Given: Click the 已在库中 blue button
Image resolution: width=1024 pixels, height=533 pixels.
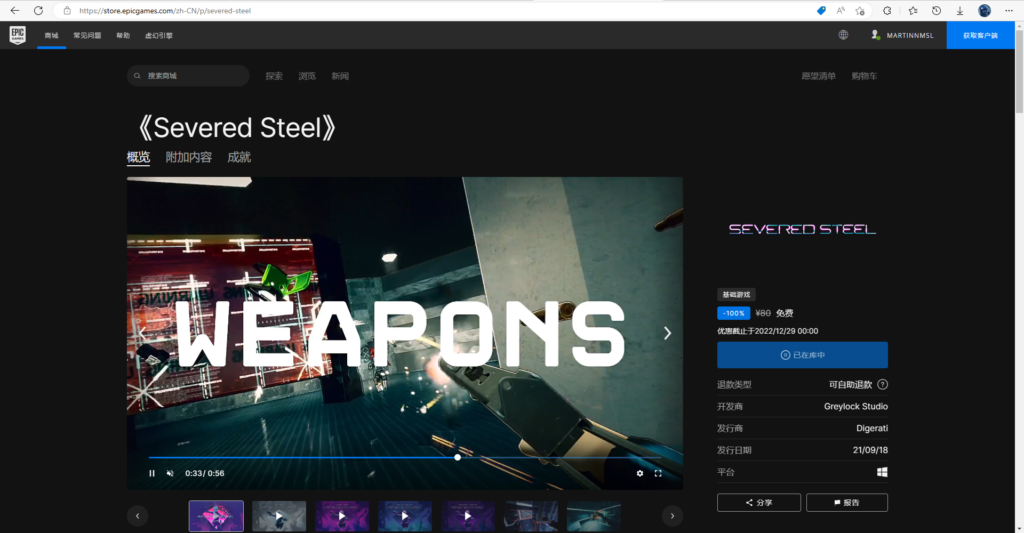Looking at the screenshot, I should (x=802, y=355).
